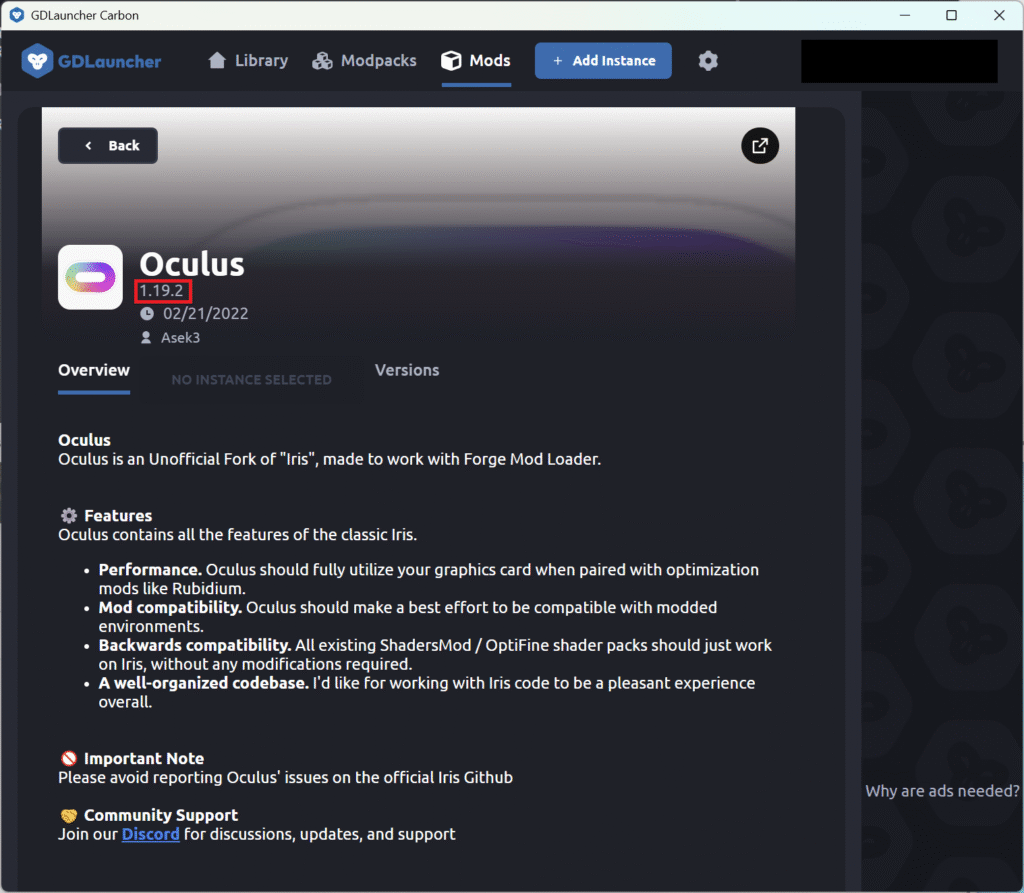
Task: Open settings via the gear icon
Action: click(708, 61)
